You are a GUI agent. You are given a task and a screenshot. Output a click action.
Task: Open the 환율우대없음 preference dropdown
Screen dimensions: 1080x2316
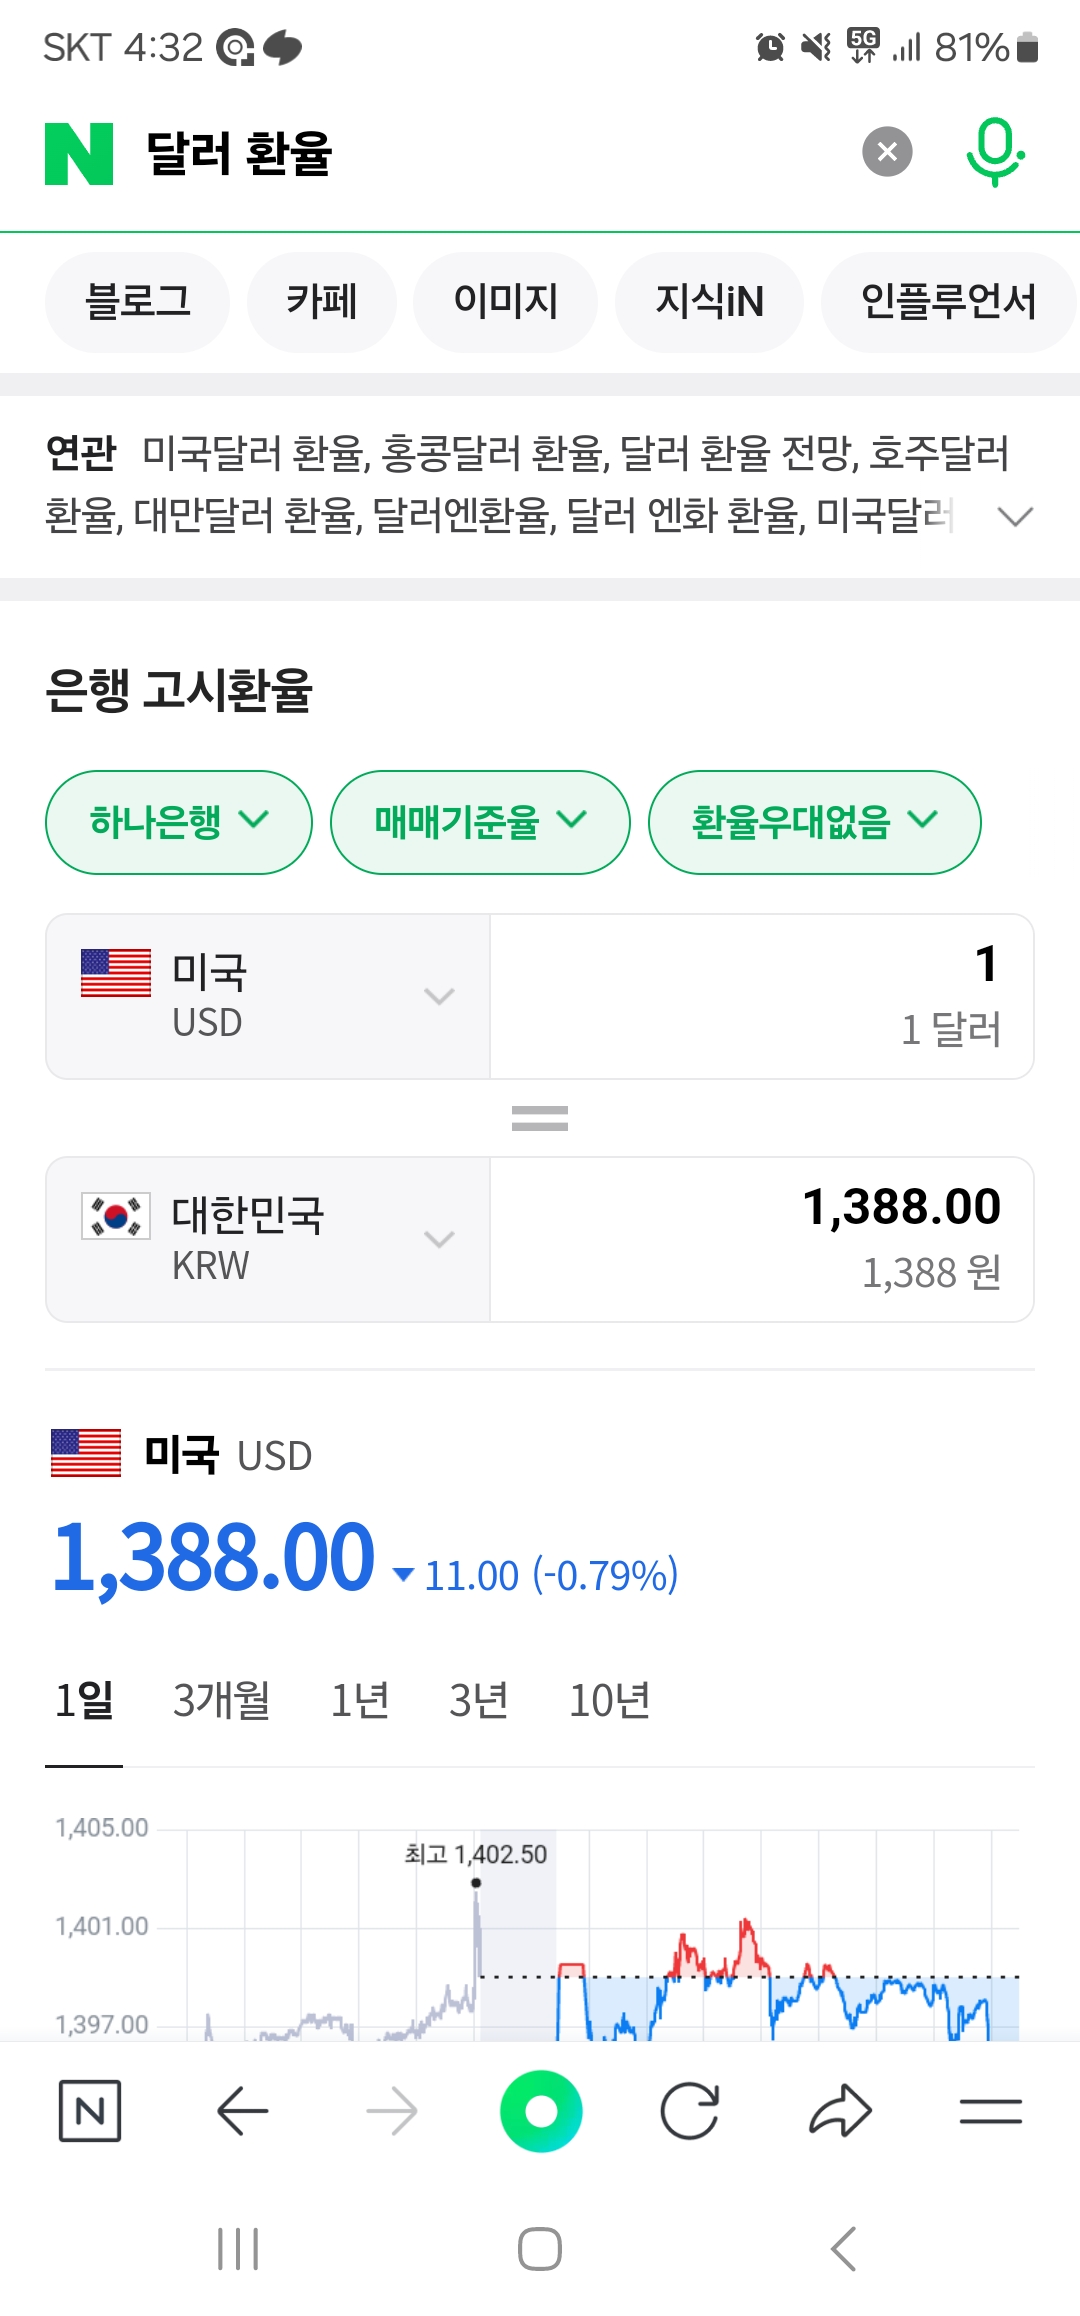click(x=814, y=822)
